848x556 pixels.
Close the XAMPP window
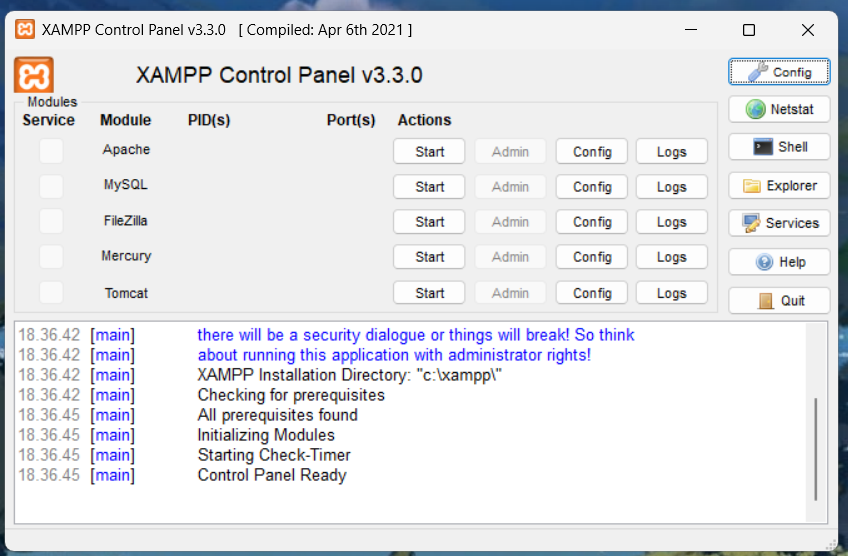(x=807, y=30)
